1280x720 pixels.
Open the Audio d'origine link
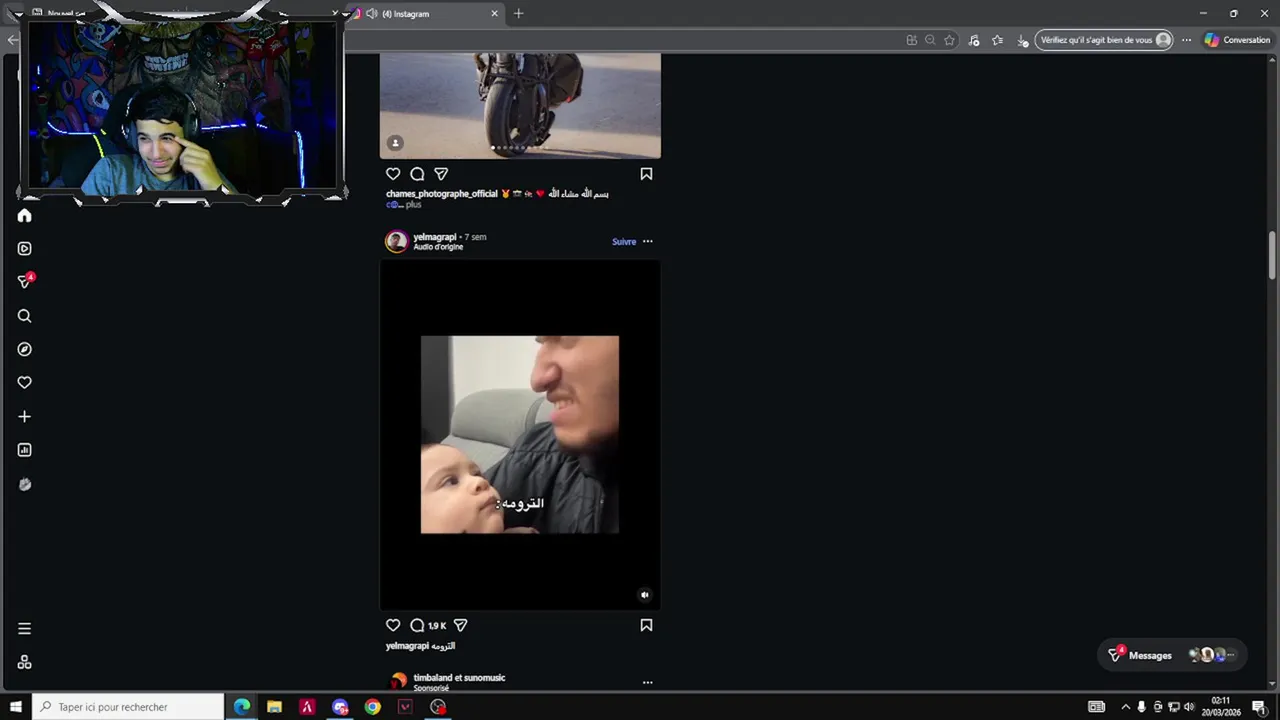click(438, 247)
